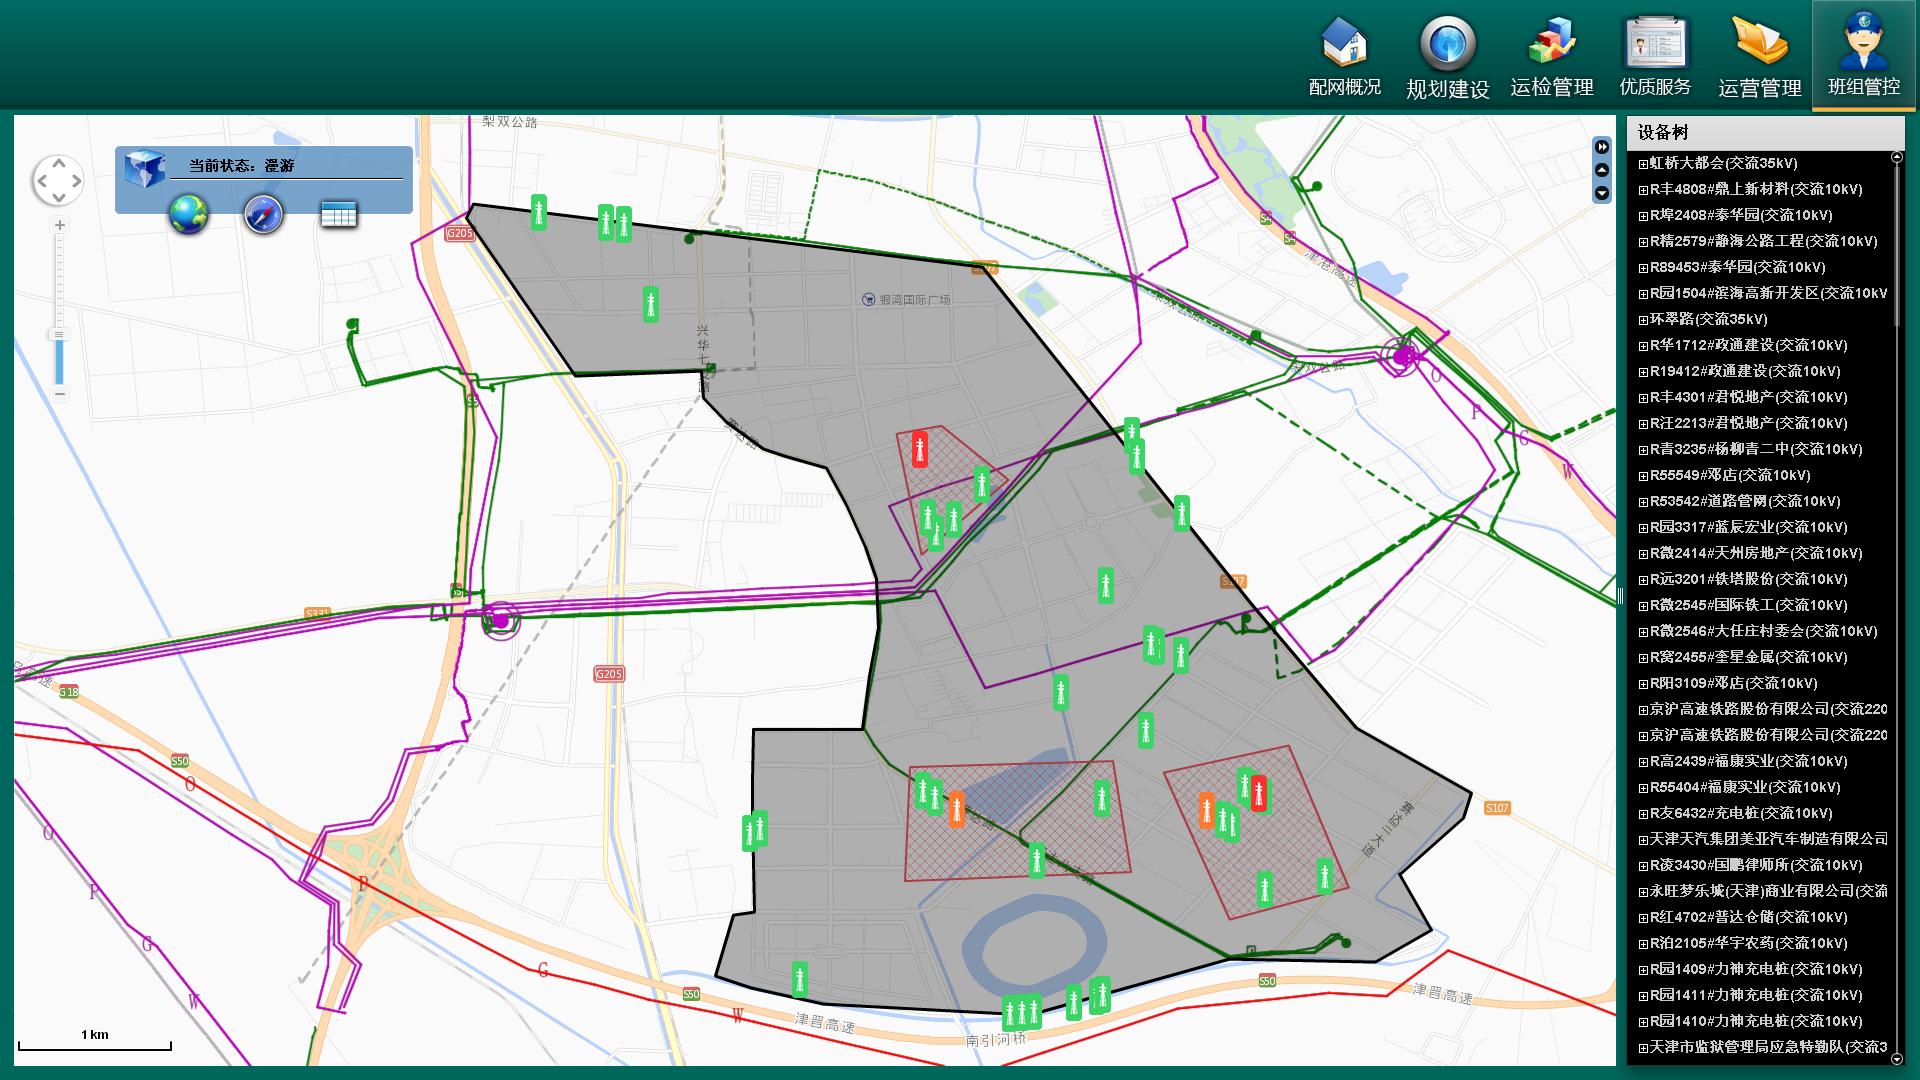Click the 3D earth cube icon
1920x1080 pixels.
tap(144, 168)
